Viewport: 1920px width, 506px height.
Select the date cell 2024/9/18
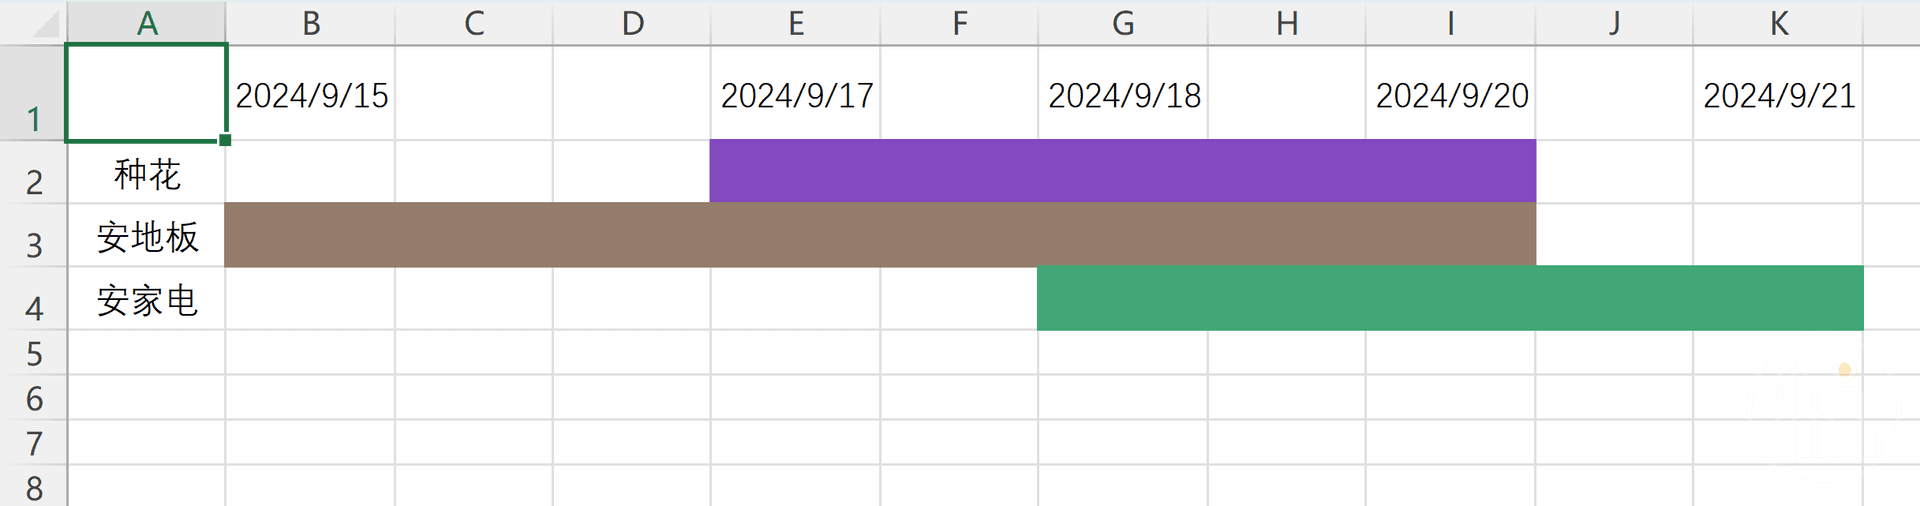[x=1123, y=94]
